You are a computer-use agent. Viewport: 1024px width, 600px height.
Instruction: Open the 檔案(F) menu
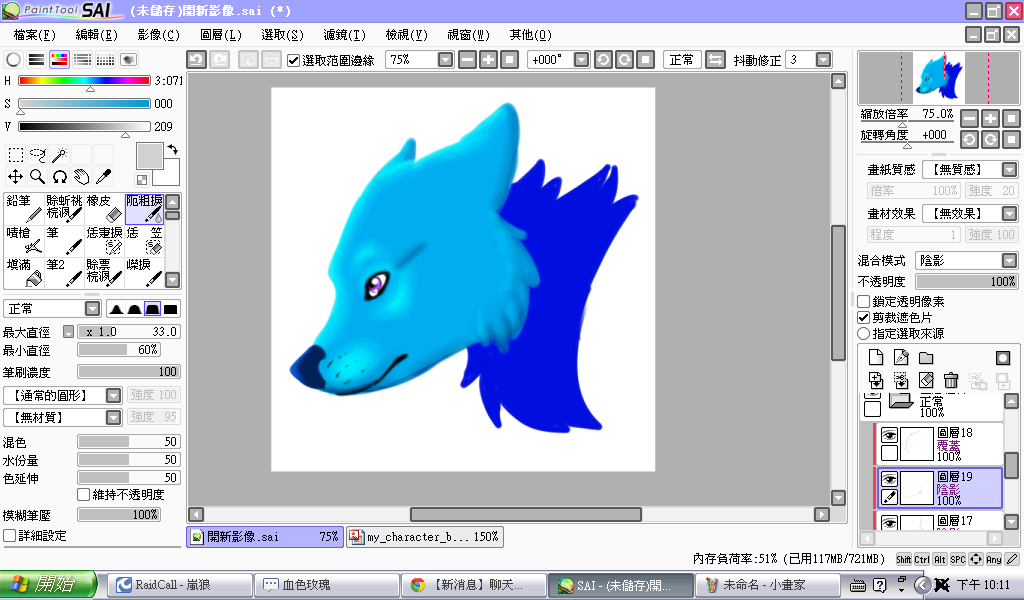point(35,35)
